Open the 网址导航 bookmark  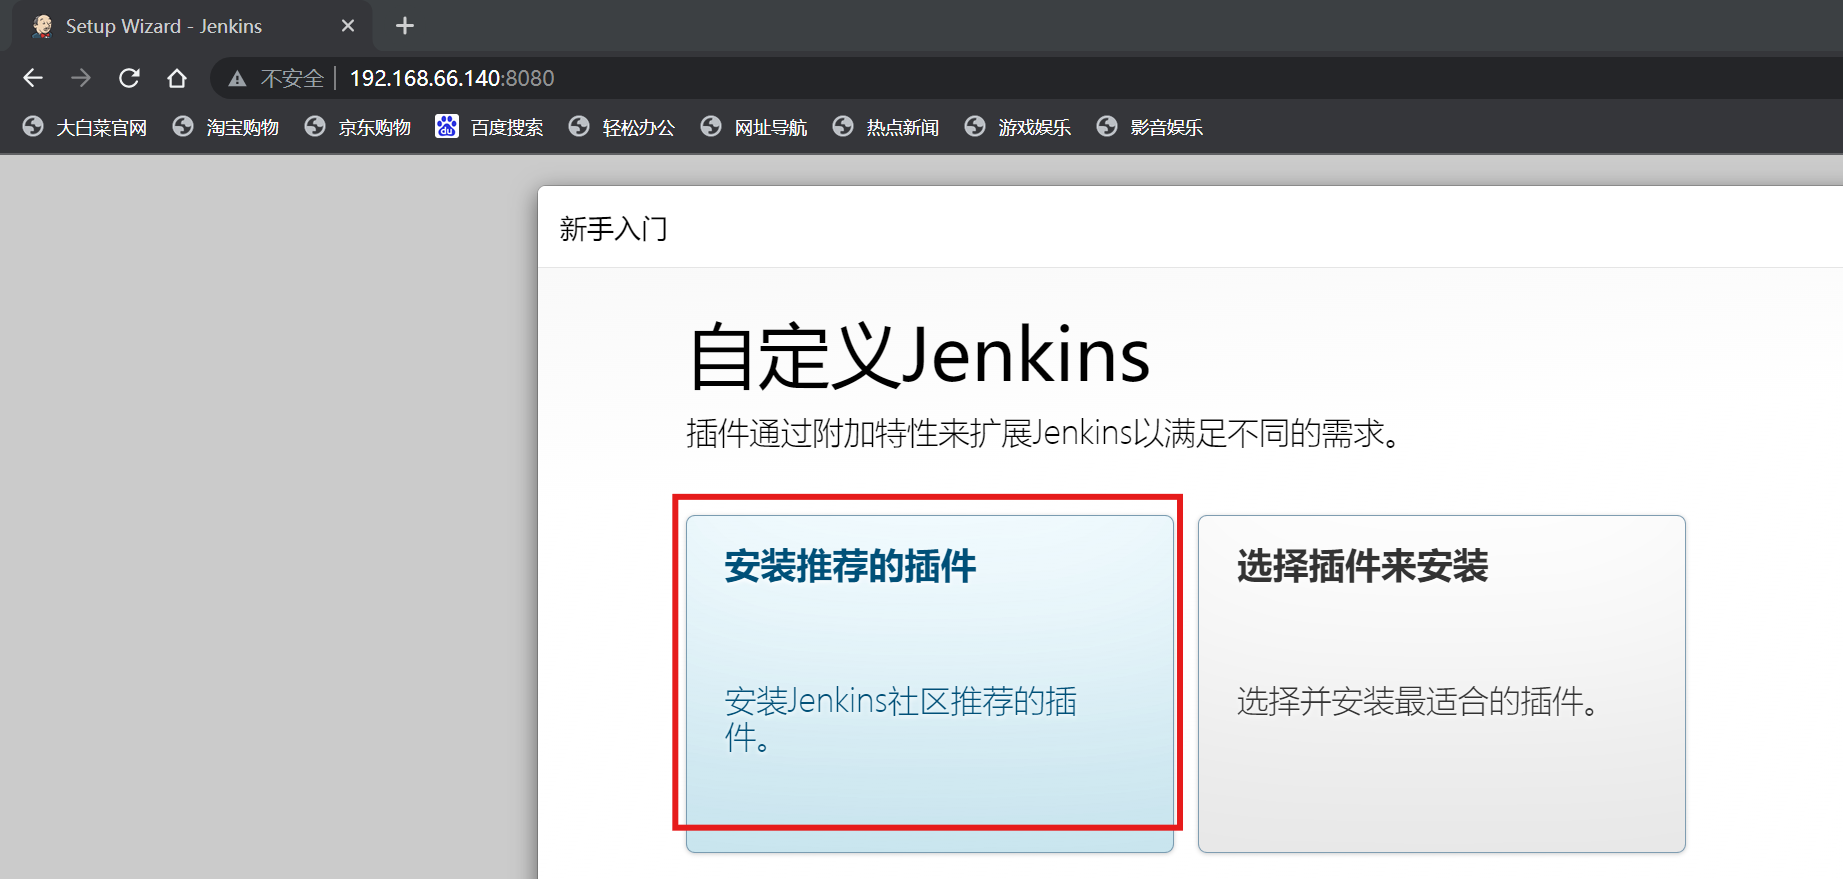[754, 127]
